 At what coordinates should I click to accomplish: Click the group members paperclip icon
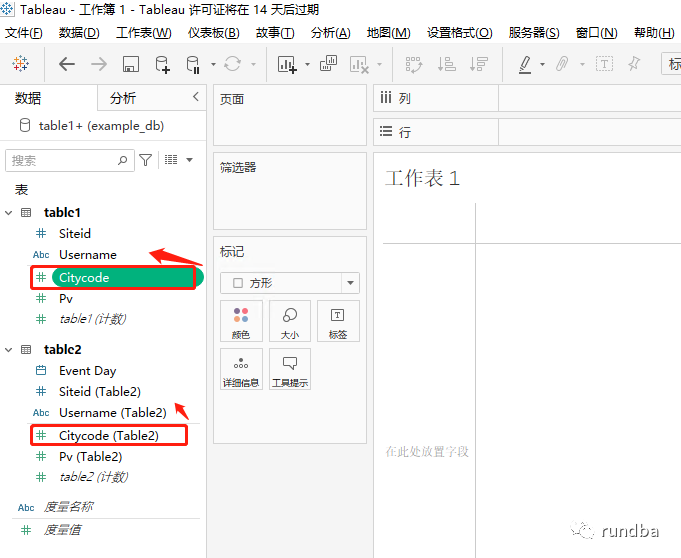pyautogui.click(x=562, y=64)
